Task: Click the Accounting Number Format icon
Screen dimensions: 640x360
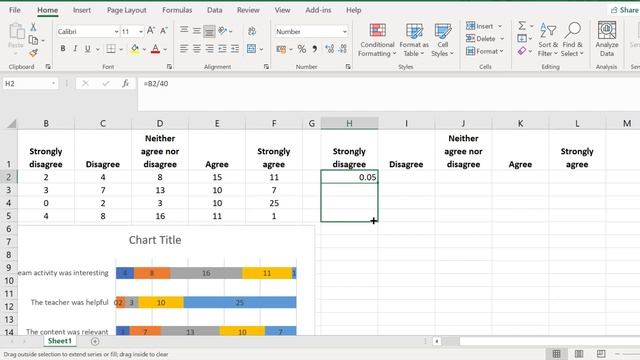Action: tap(281, 49)
